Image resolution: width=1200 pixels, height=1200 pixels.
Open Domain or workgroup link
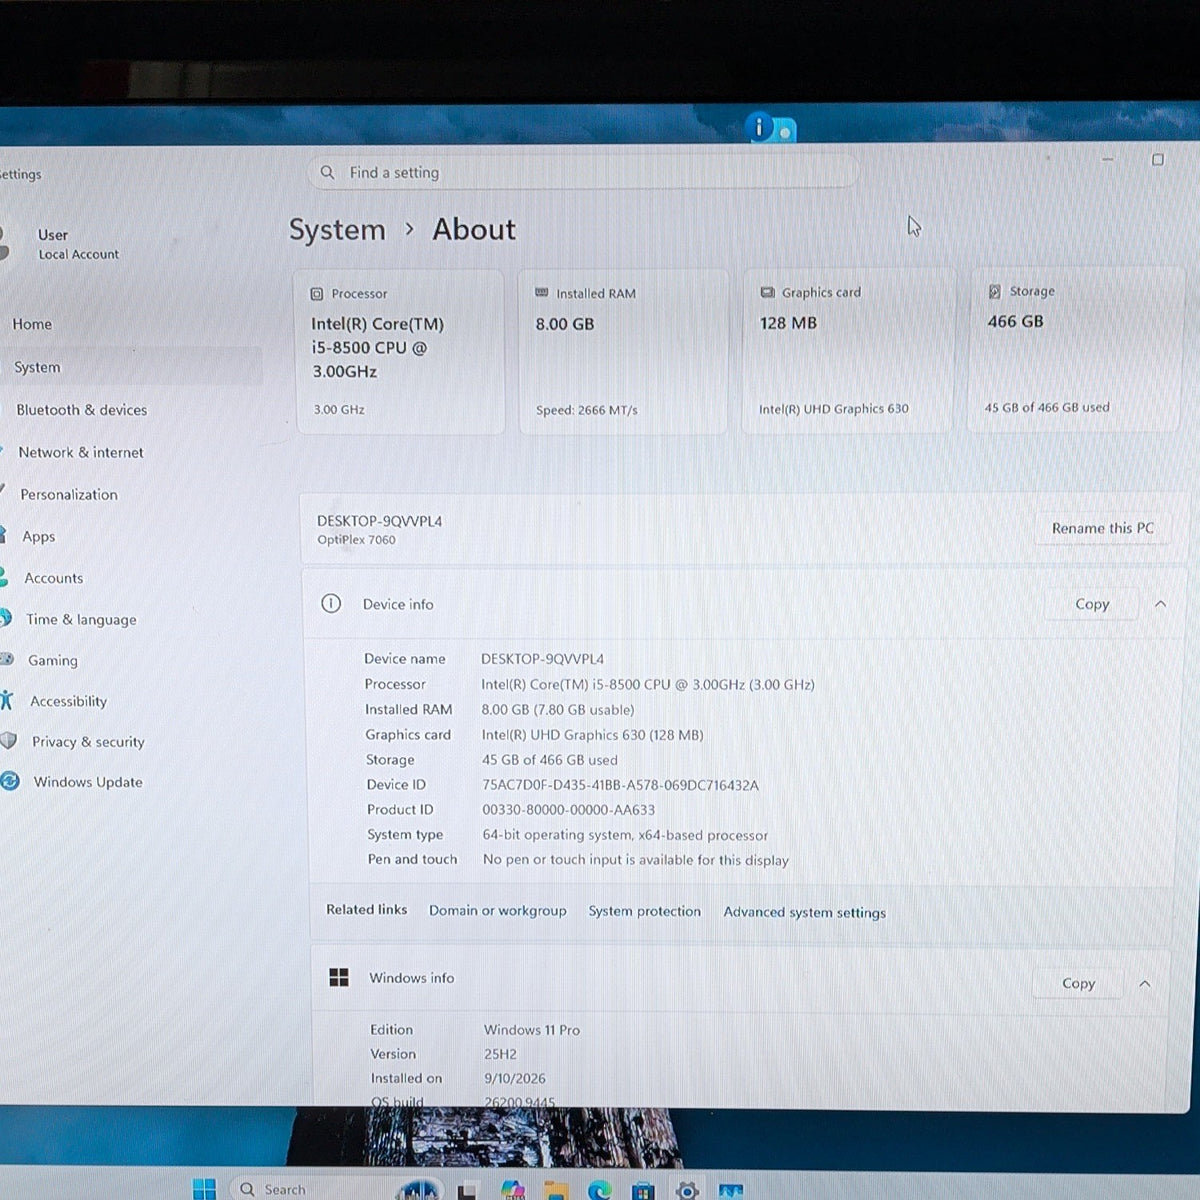tap(497, 910)
